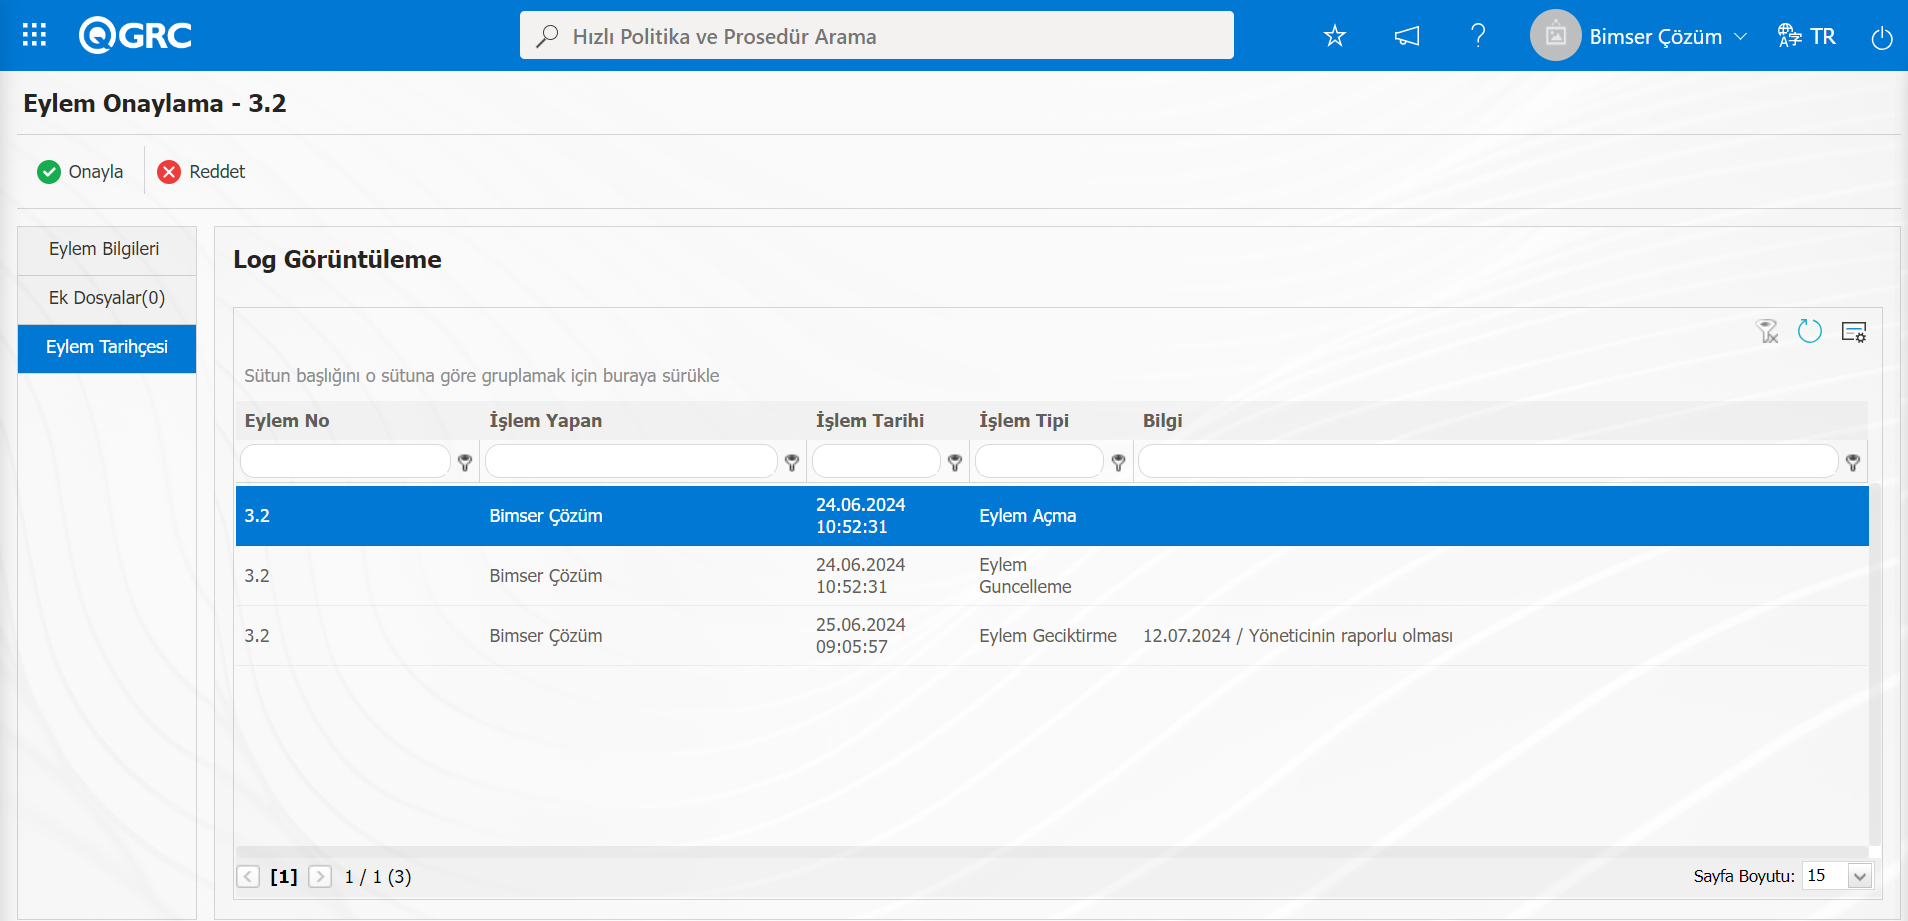Click the QGRC logo
Screen dimensions: 1908x921
[x=135, y=35]
